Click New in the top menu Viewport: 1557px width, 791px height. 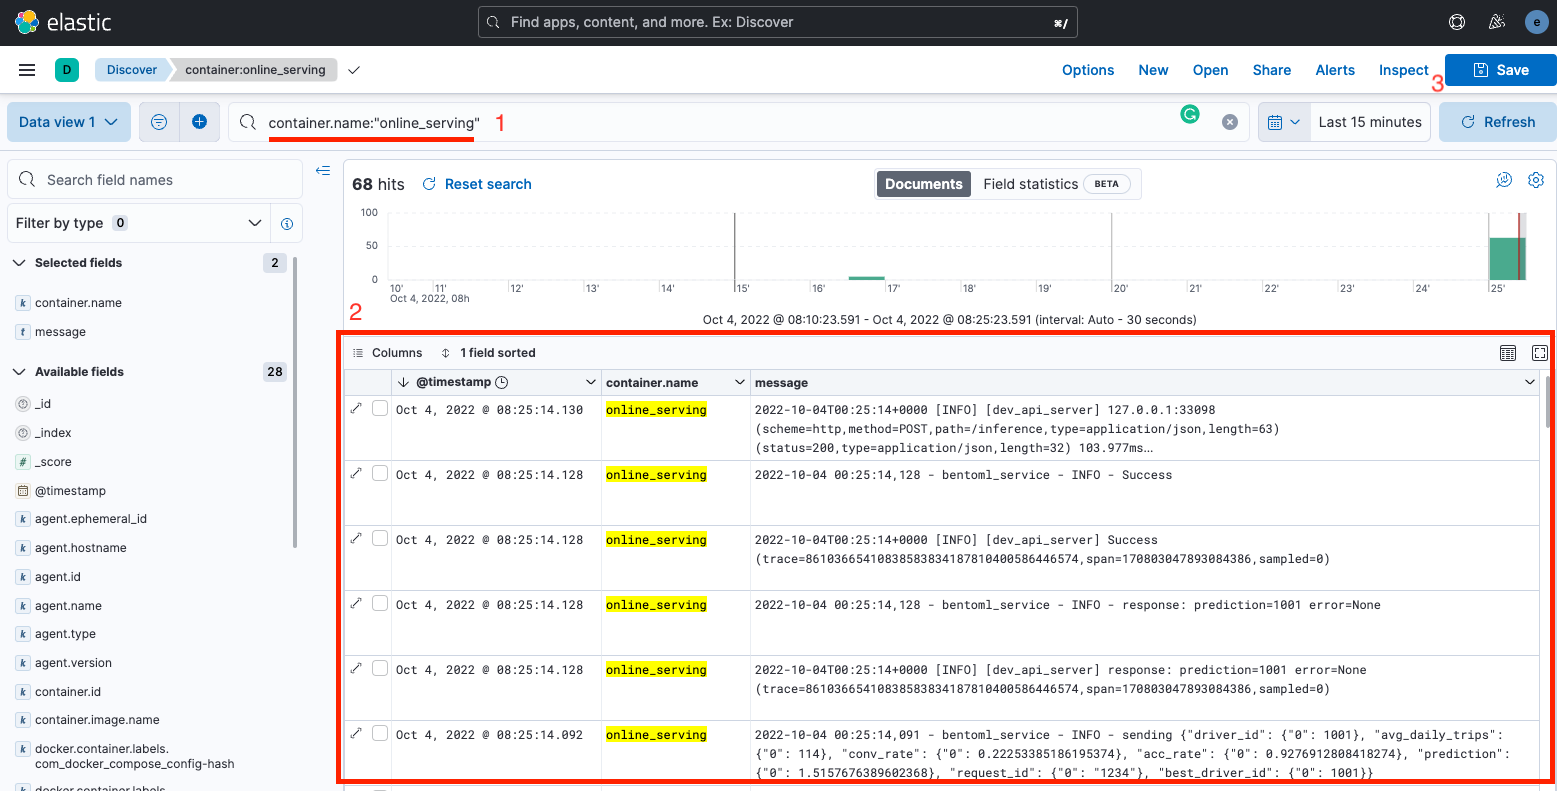tap(1153, 70)
